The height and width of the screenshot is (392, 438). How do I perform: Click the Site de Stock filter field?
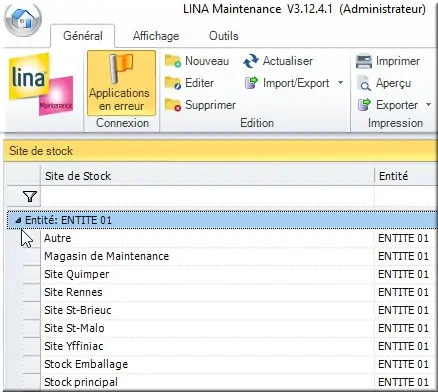pyautogui.click(x=207, y=197)
